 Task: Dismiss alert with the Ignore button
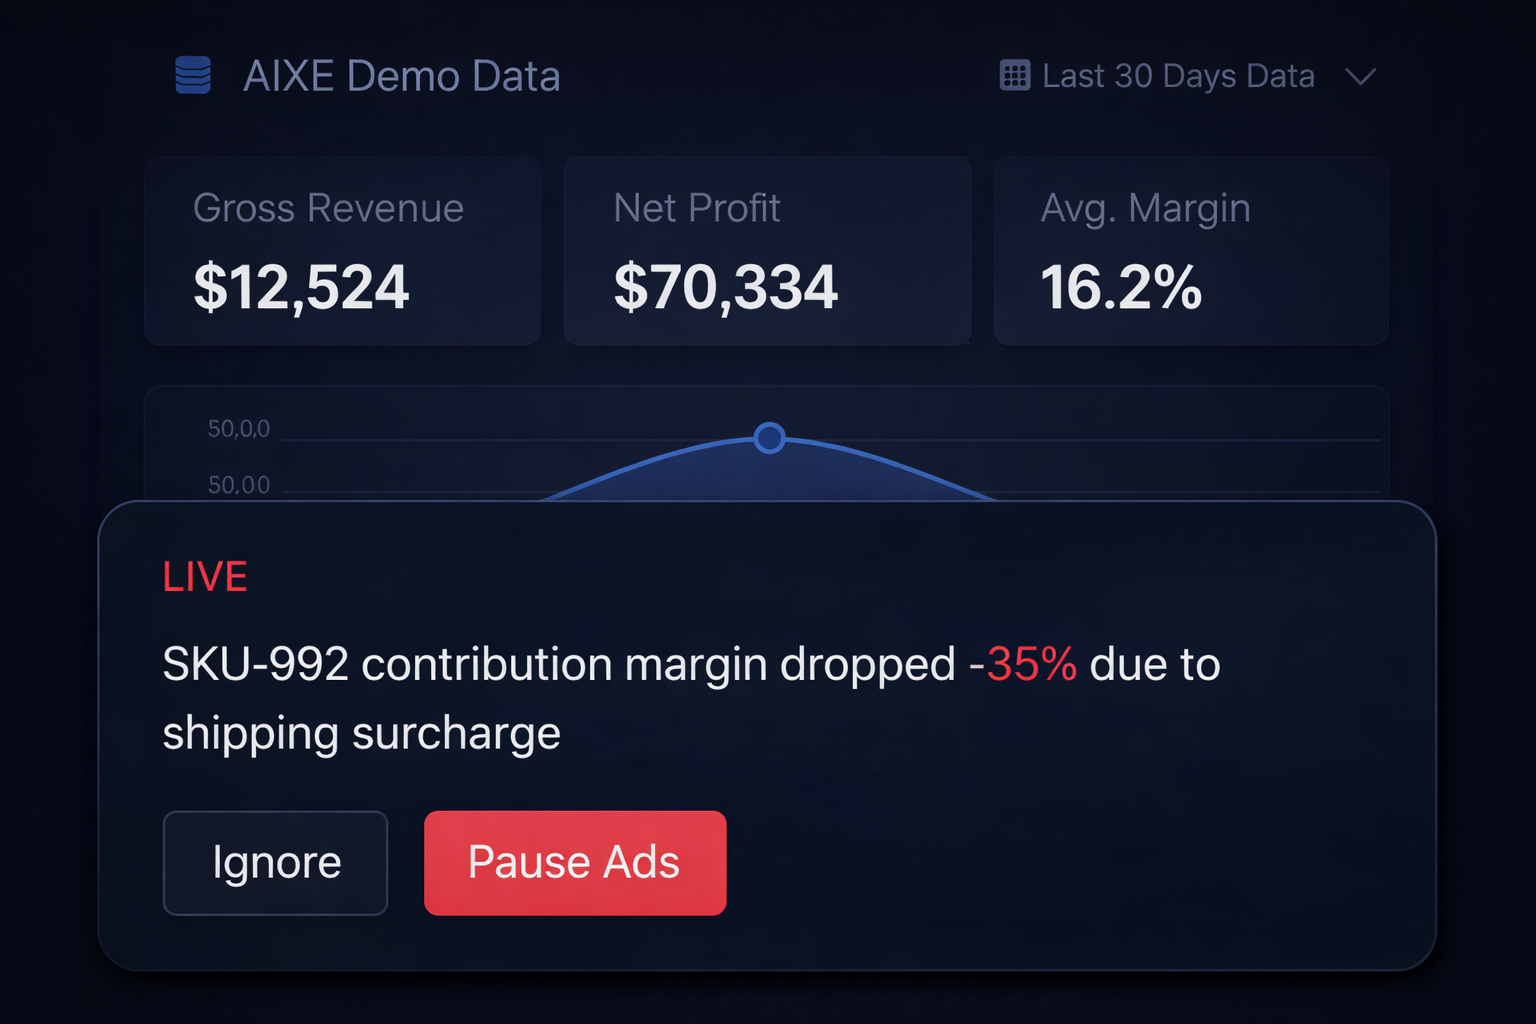(275, 862)
